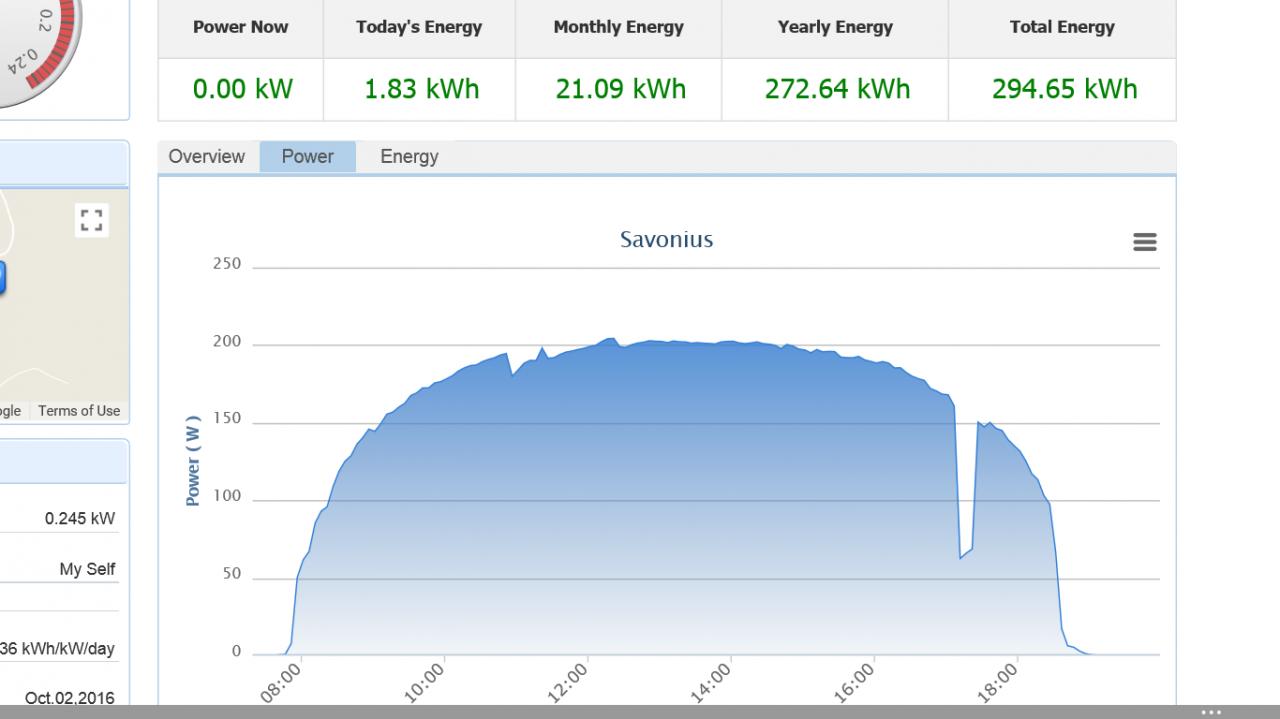Viewport: 1280px width, 719px height.
Task: Click Monthly Energy value 21.09 kWh
Action: coord(620,89)
